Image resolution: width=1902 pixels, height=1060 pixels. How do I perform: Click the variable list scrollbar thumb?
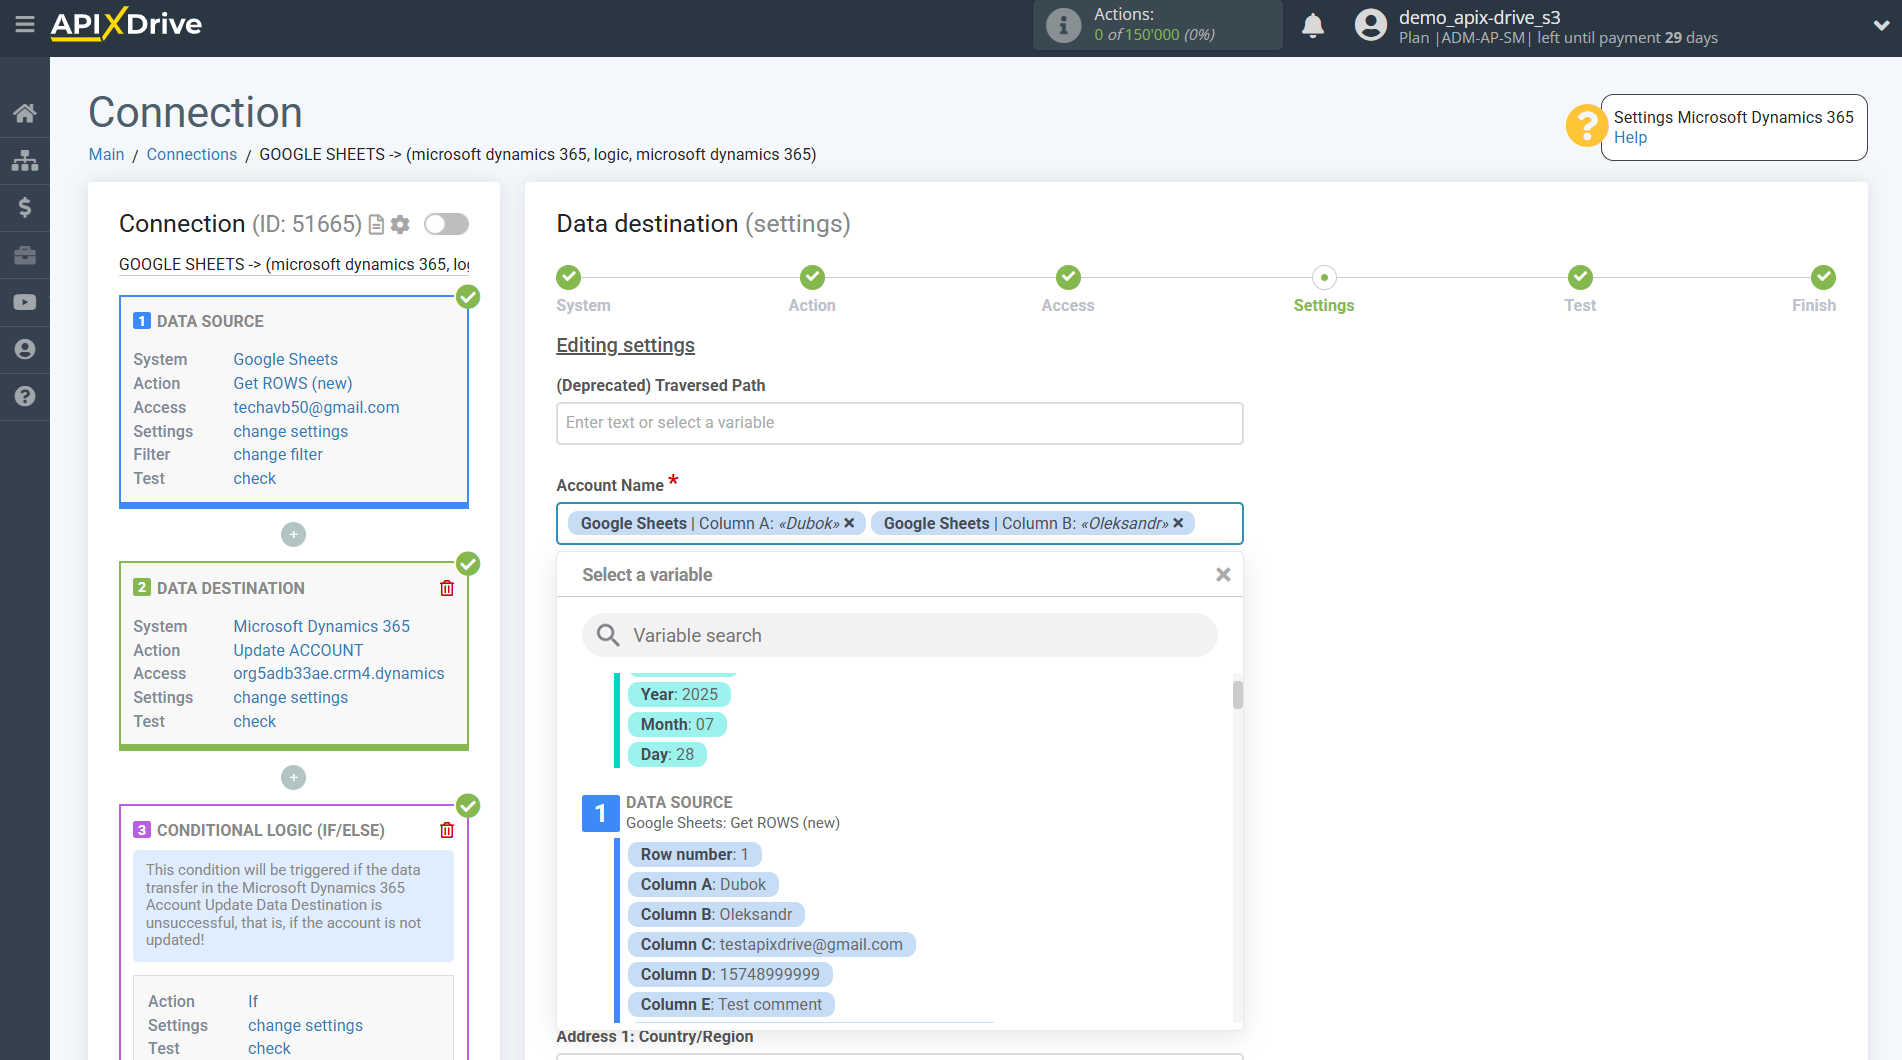click(x=1238, y=695)
